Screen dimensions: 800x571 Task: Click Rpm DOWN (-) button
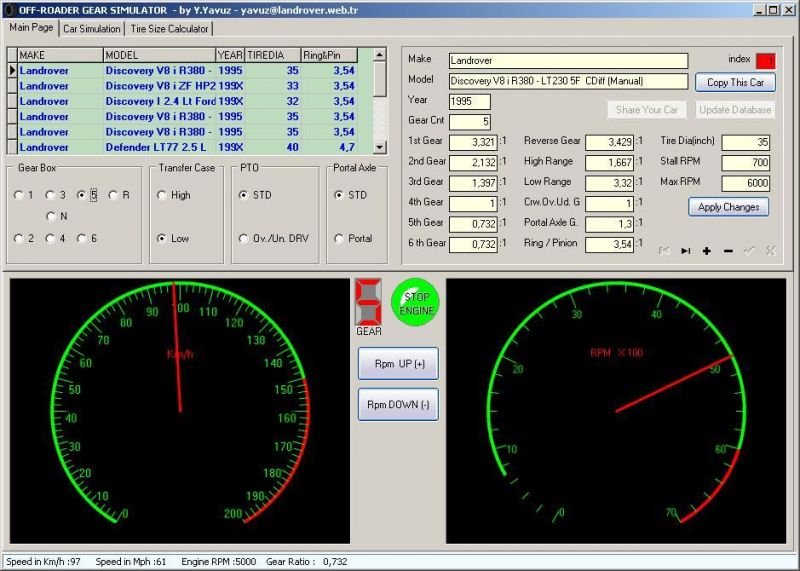(398, 404)
